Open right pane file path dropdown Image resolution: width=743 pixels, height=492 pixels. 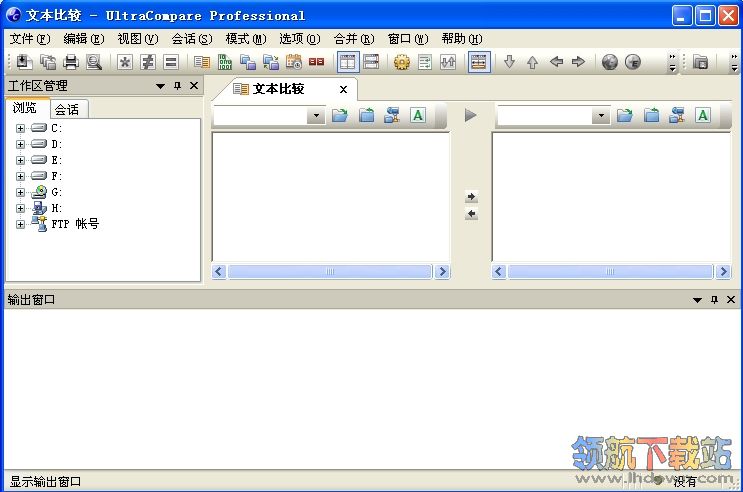coord(601,115)
